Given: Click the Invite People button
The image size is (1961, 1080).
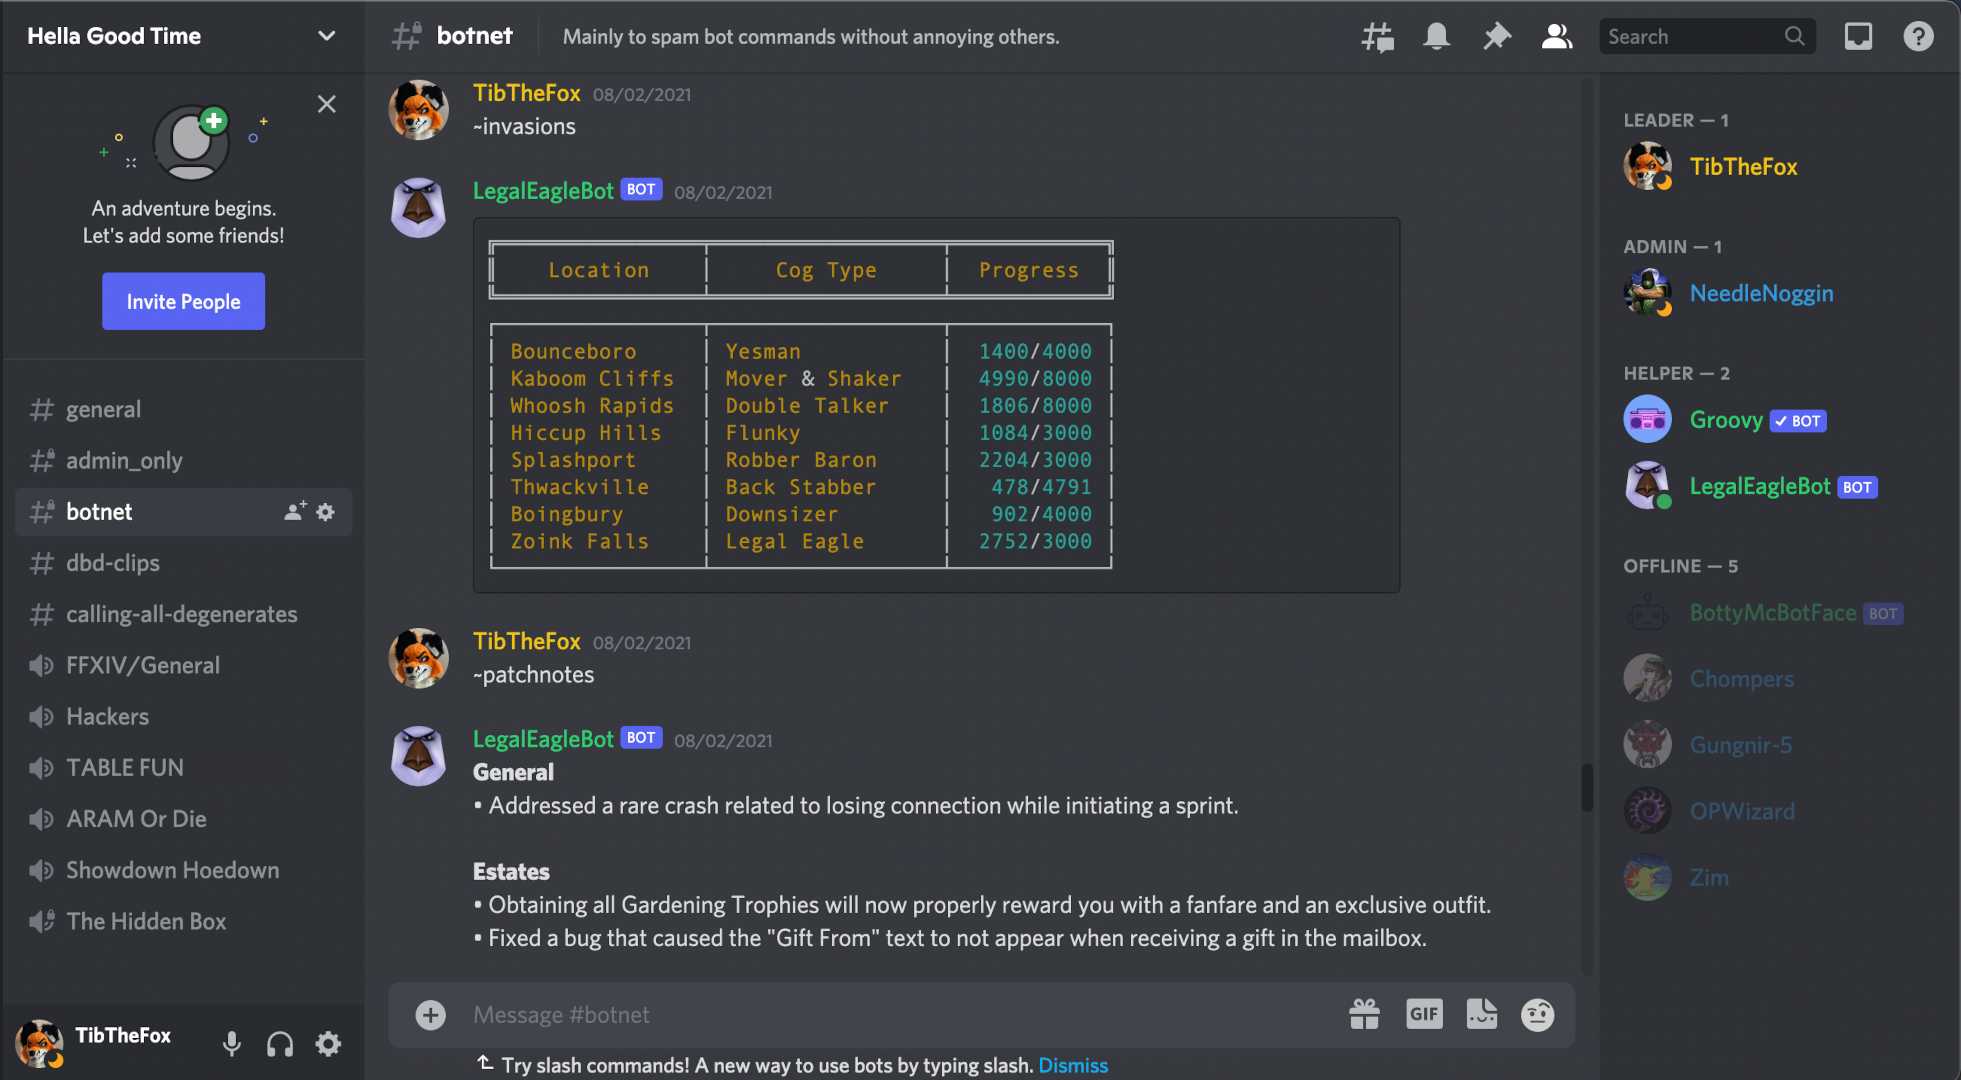Looking at the screenshot, I should [183, 301].
